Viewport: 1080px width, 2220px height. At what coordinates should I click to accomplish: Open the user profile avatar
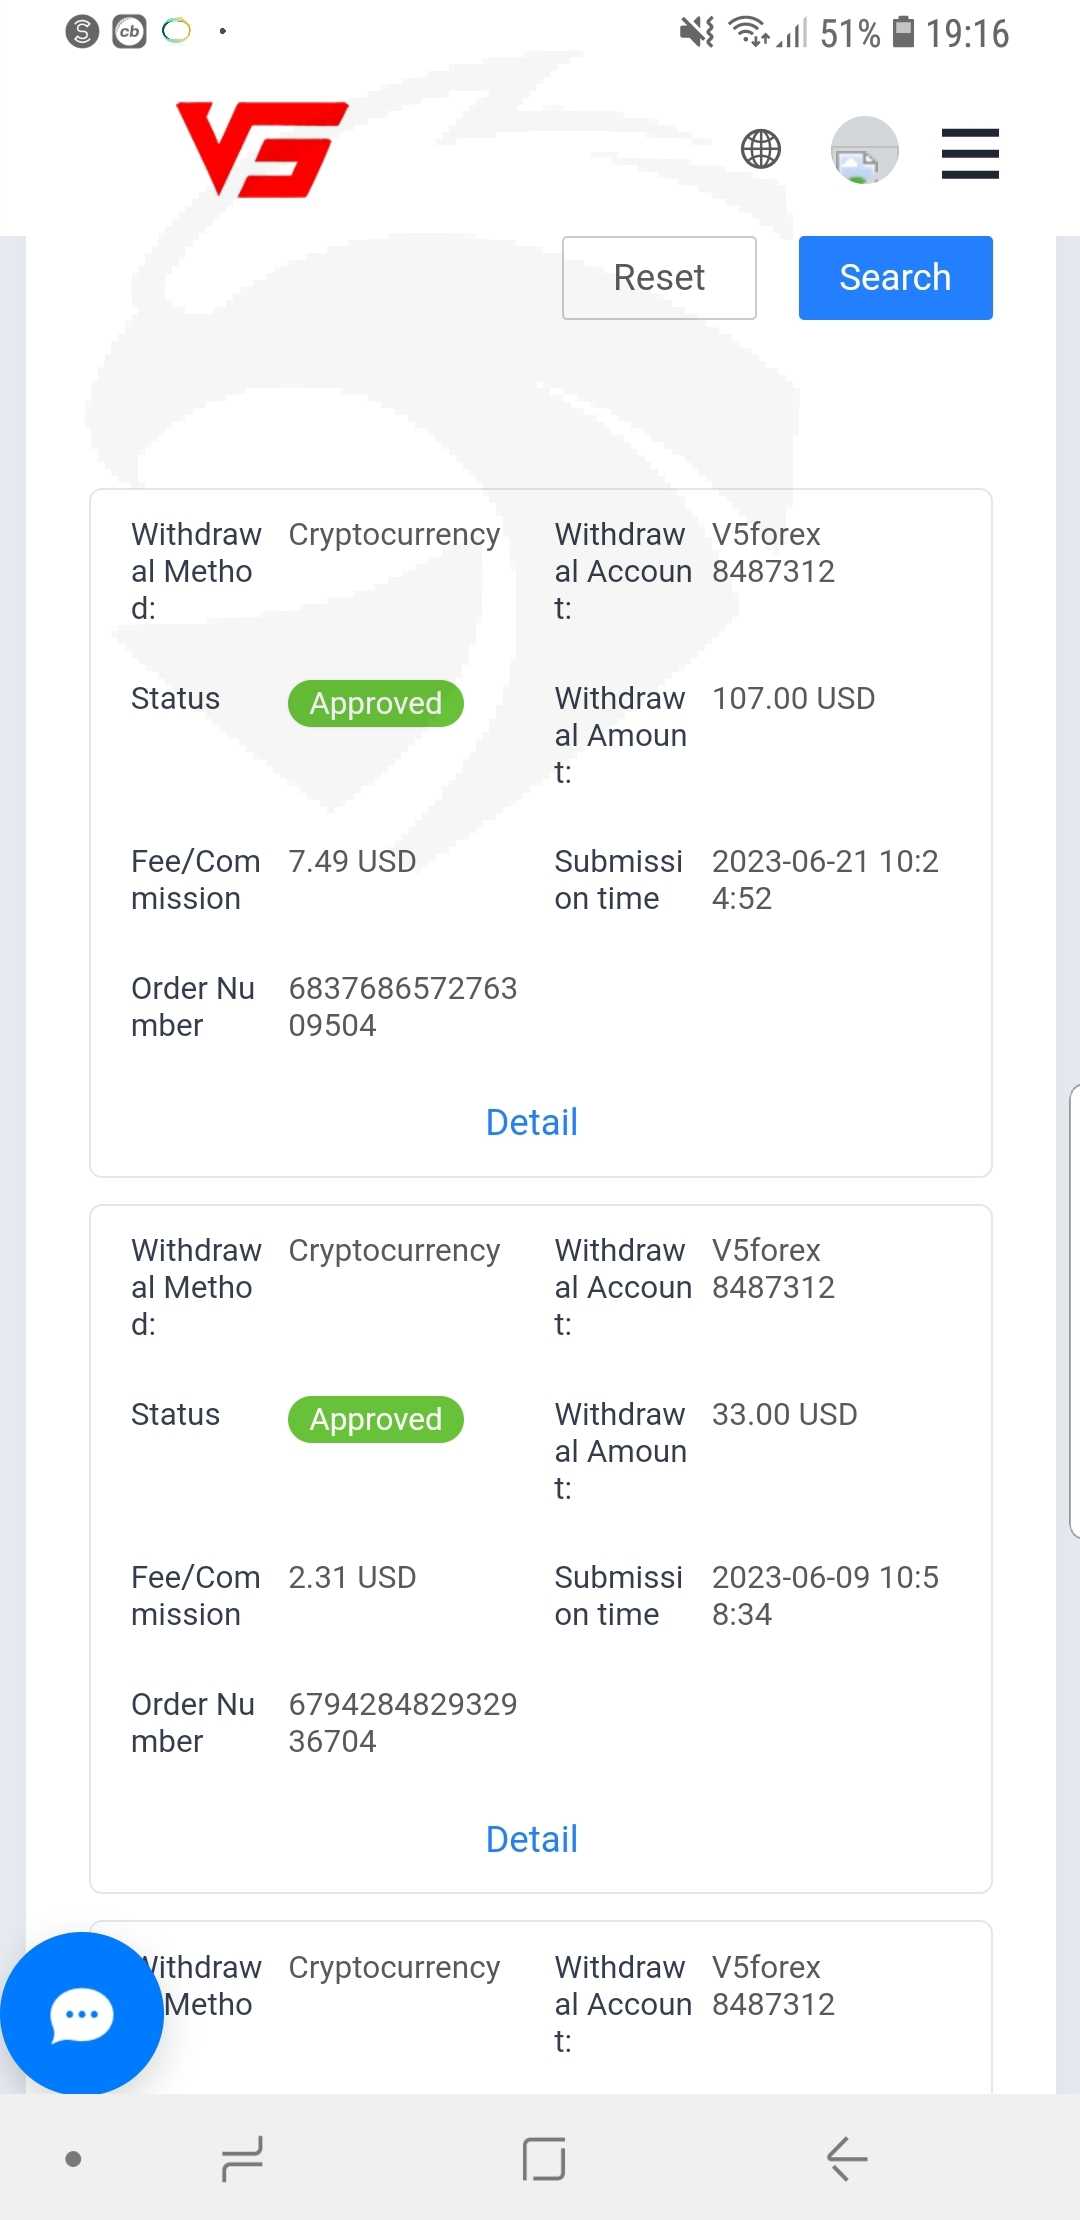pyautogui.click(x=864, y=151)
